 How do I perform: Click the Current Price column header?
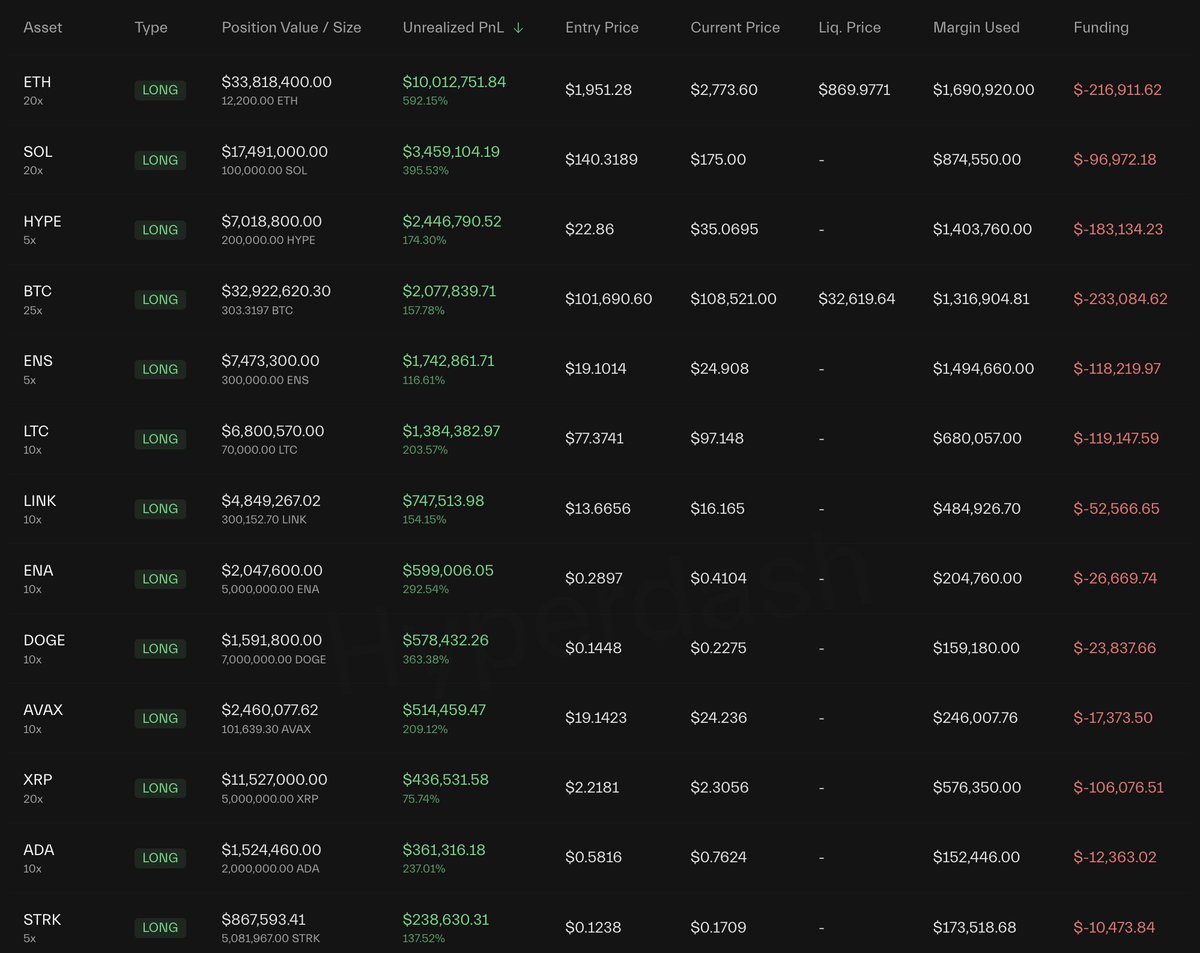pyautogui.click(x=735, y=28)
